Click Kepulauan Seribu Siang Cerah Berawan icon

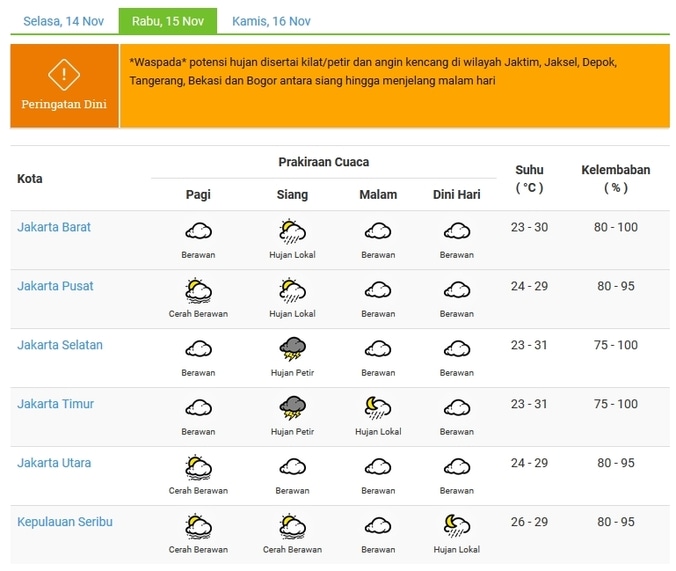[292, 526]
